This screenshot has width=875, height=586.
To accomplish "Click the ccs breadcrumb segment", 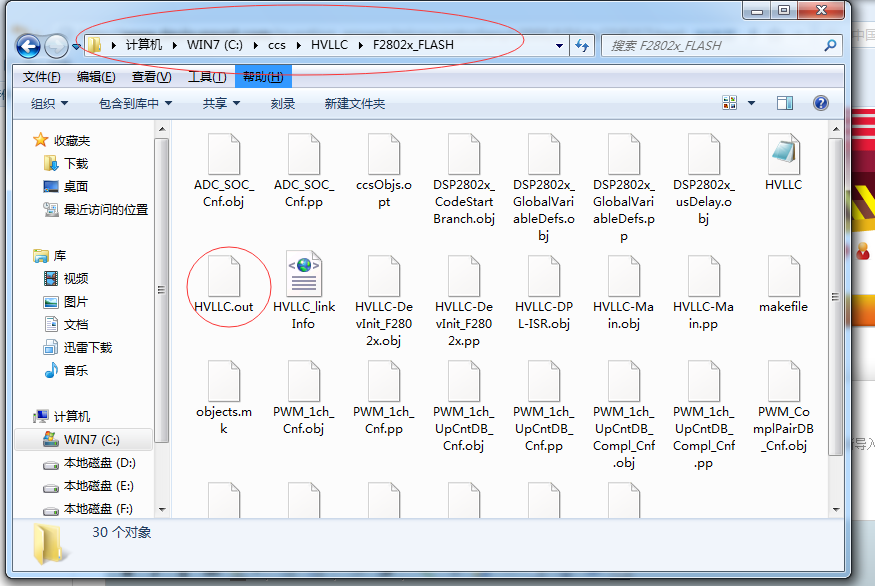I will click(x=277, y=45).
